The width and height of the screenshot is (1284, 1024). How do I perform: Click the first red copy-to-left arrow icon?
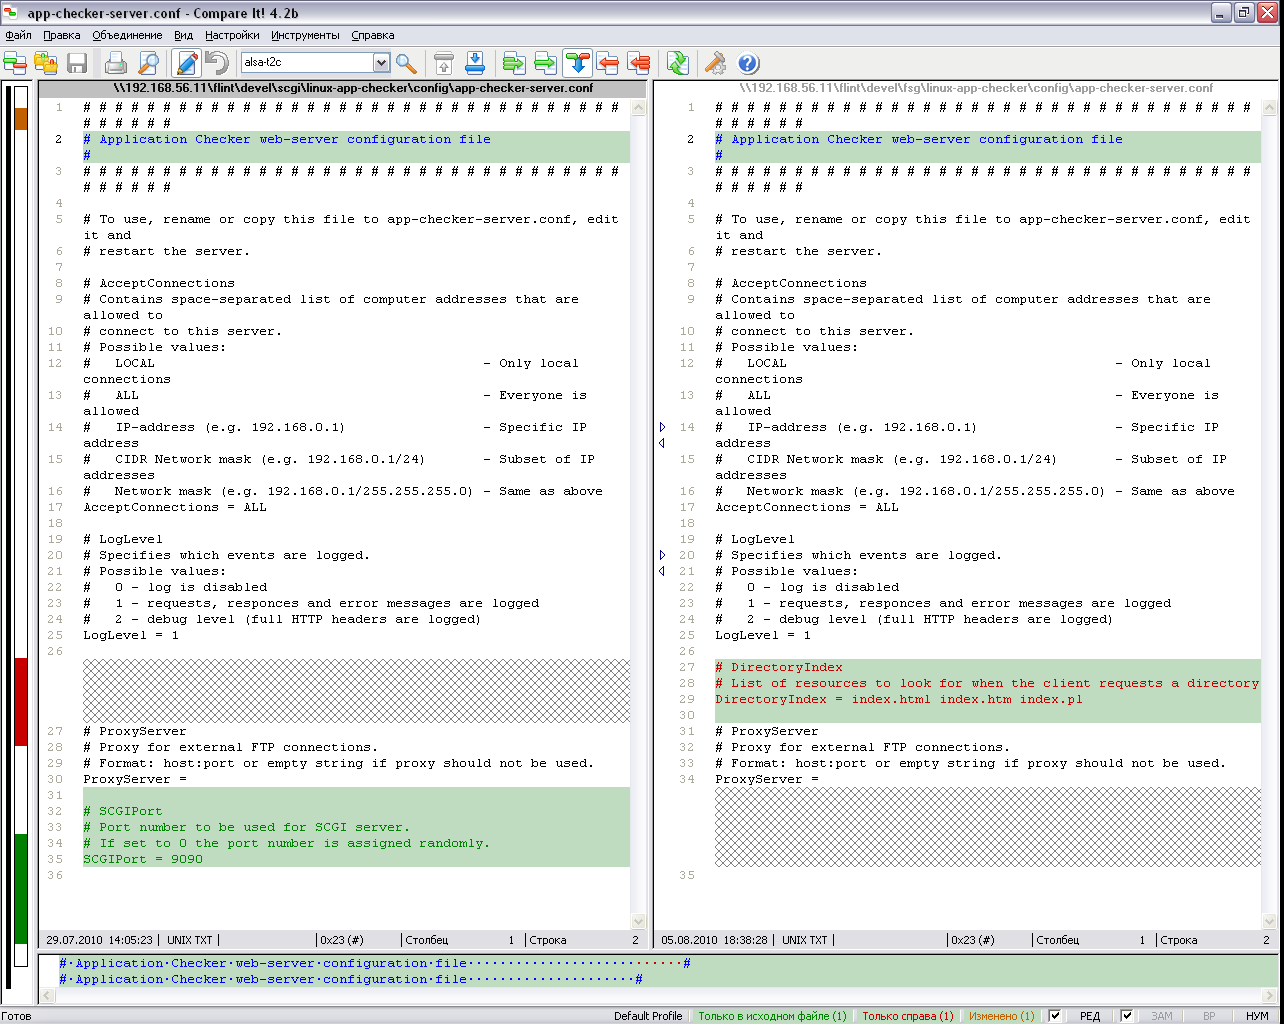(608, 63)
